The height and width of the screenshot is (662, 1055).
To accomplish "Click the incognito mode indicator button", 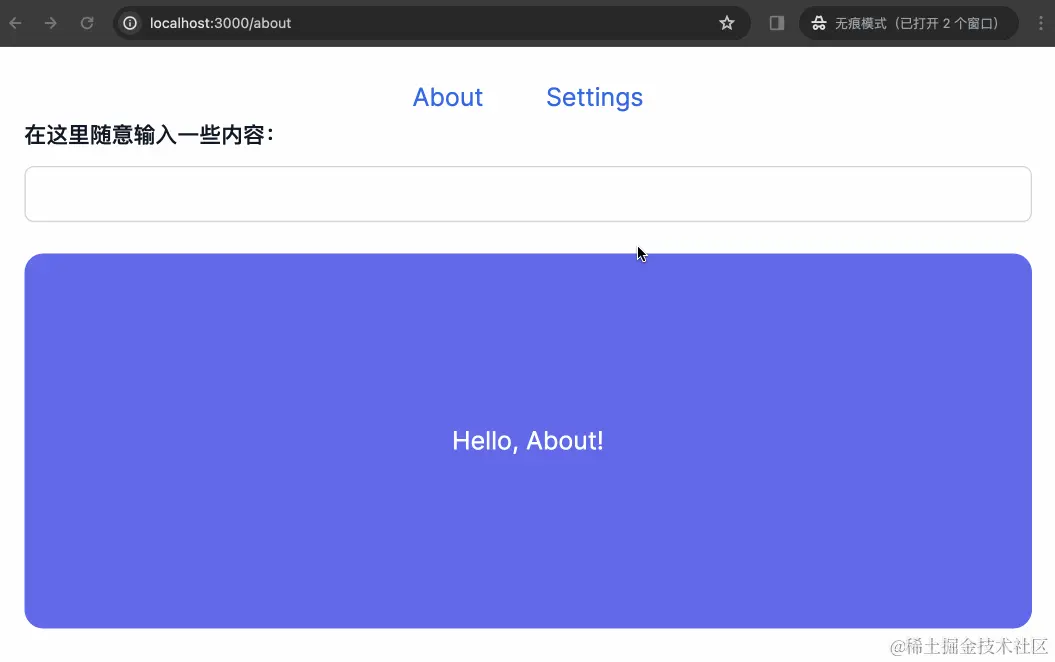I will coord(908,23).
